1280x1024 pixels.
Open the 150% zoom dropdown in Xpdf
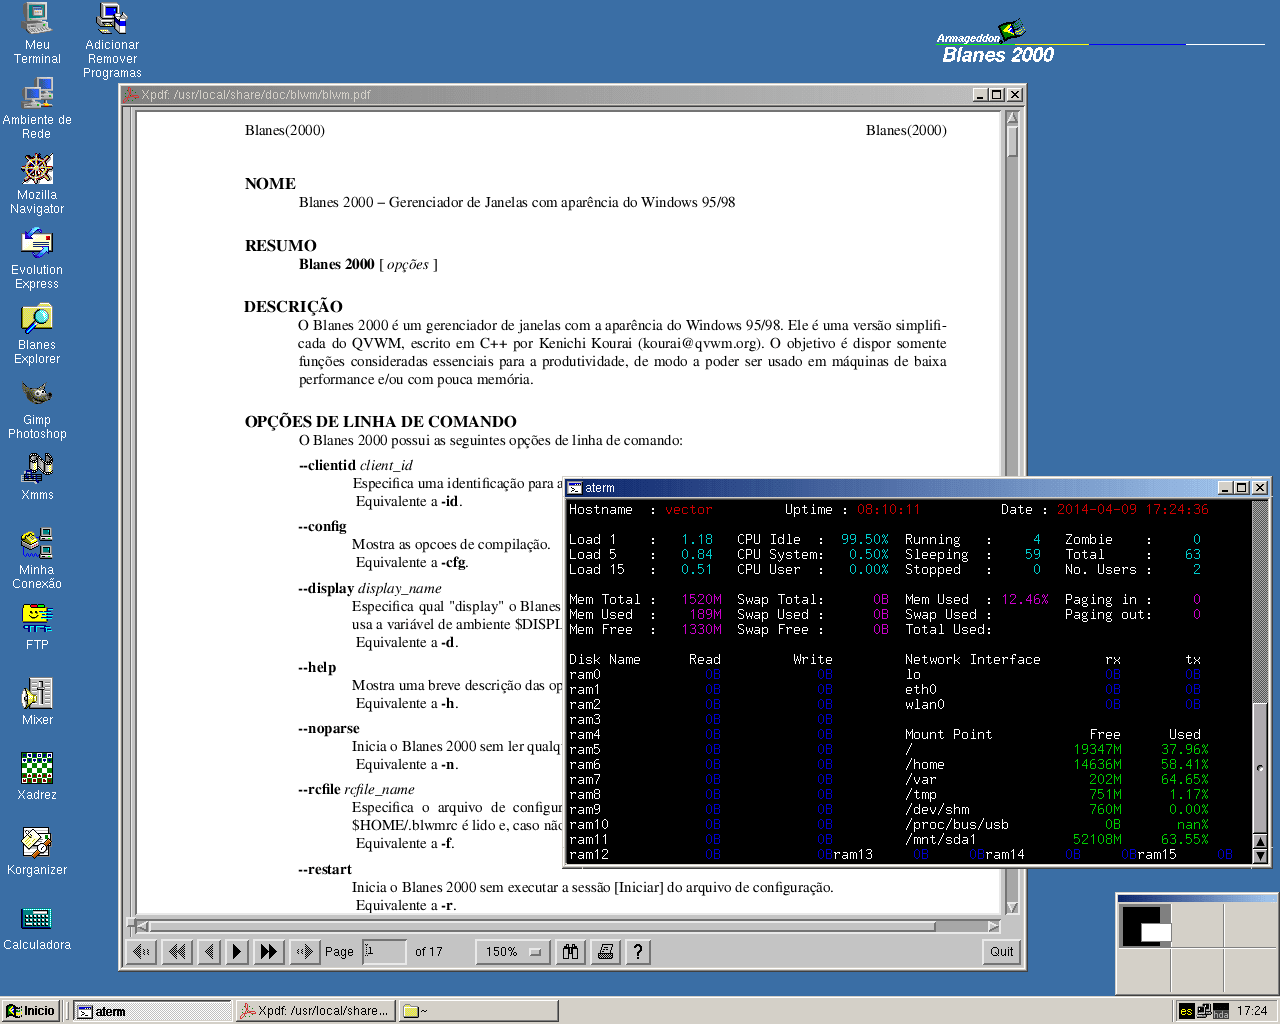tap(513, 952)
